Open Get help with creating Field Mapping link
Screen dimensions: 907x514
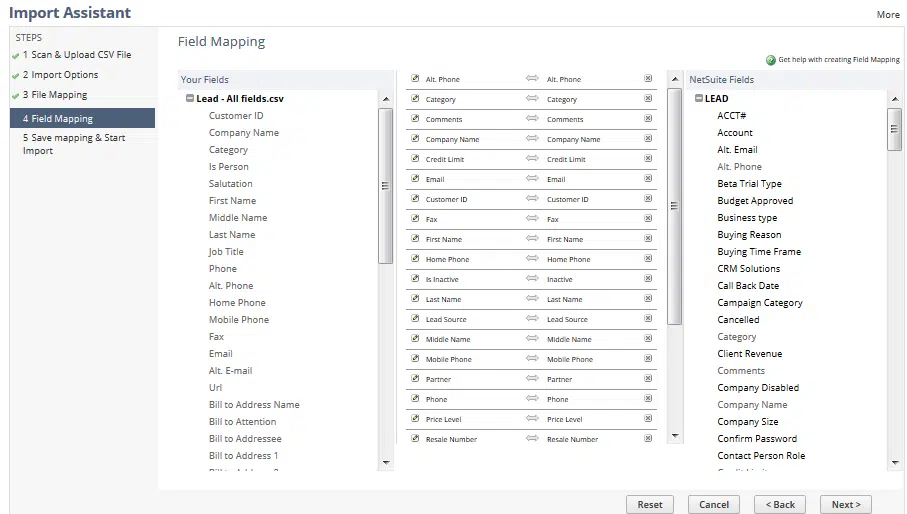[839, 60]
